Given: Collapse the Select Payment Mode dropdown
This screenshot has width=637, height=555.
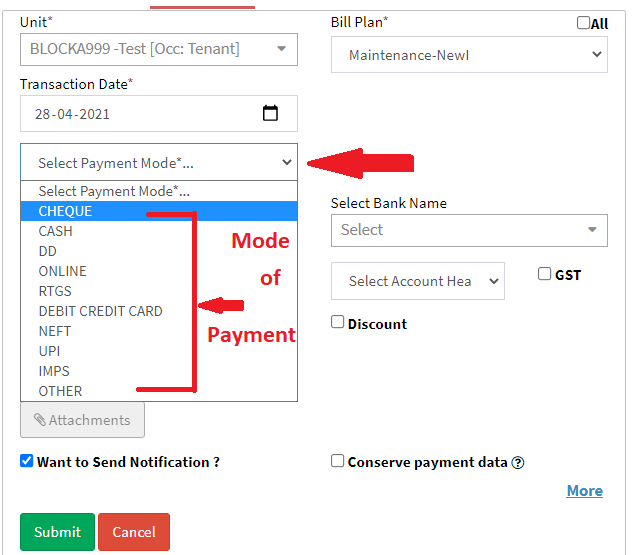Looking at the screenshot, I should click(158, 162).
